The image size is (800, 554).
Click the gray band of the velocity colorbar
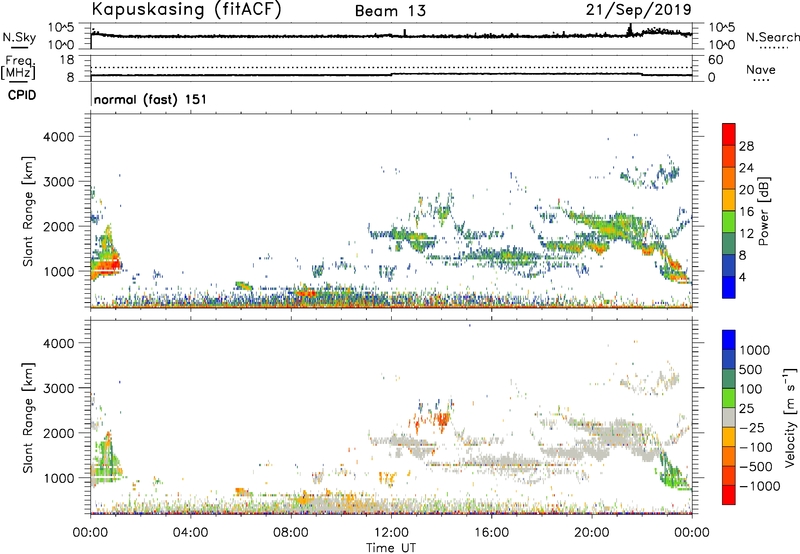tap(729, 418)
